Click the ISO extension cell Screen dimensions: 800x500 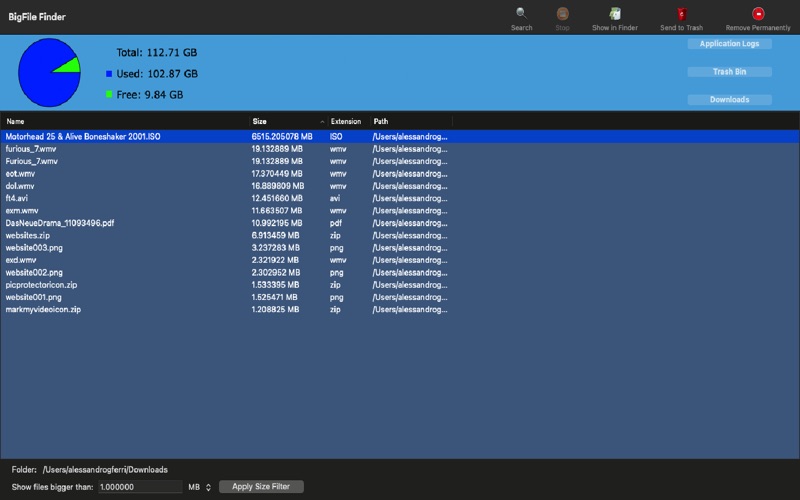coord(336,137)
